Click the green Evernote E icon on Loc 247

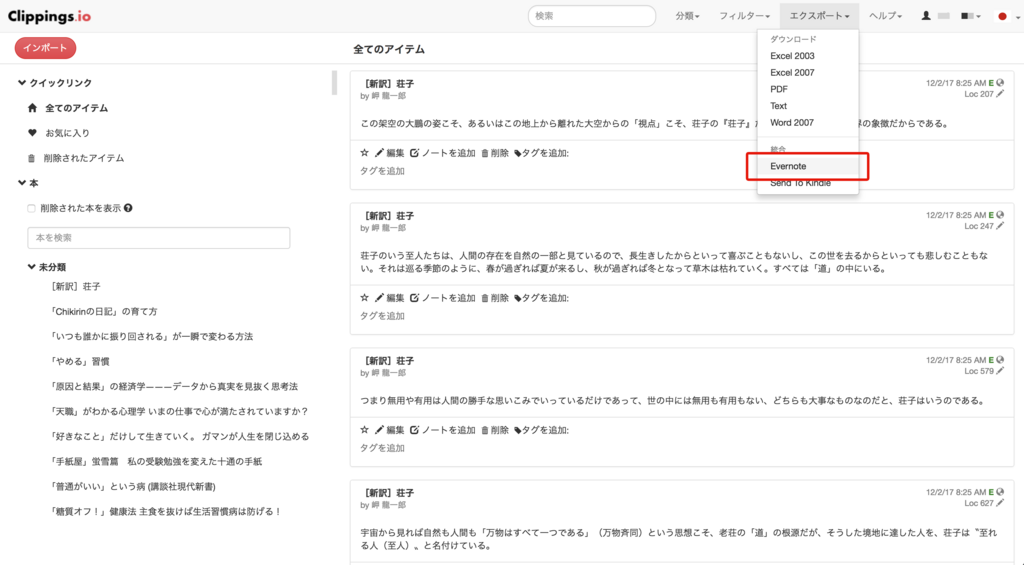coord(991,215)
